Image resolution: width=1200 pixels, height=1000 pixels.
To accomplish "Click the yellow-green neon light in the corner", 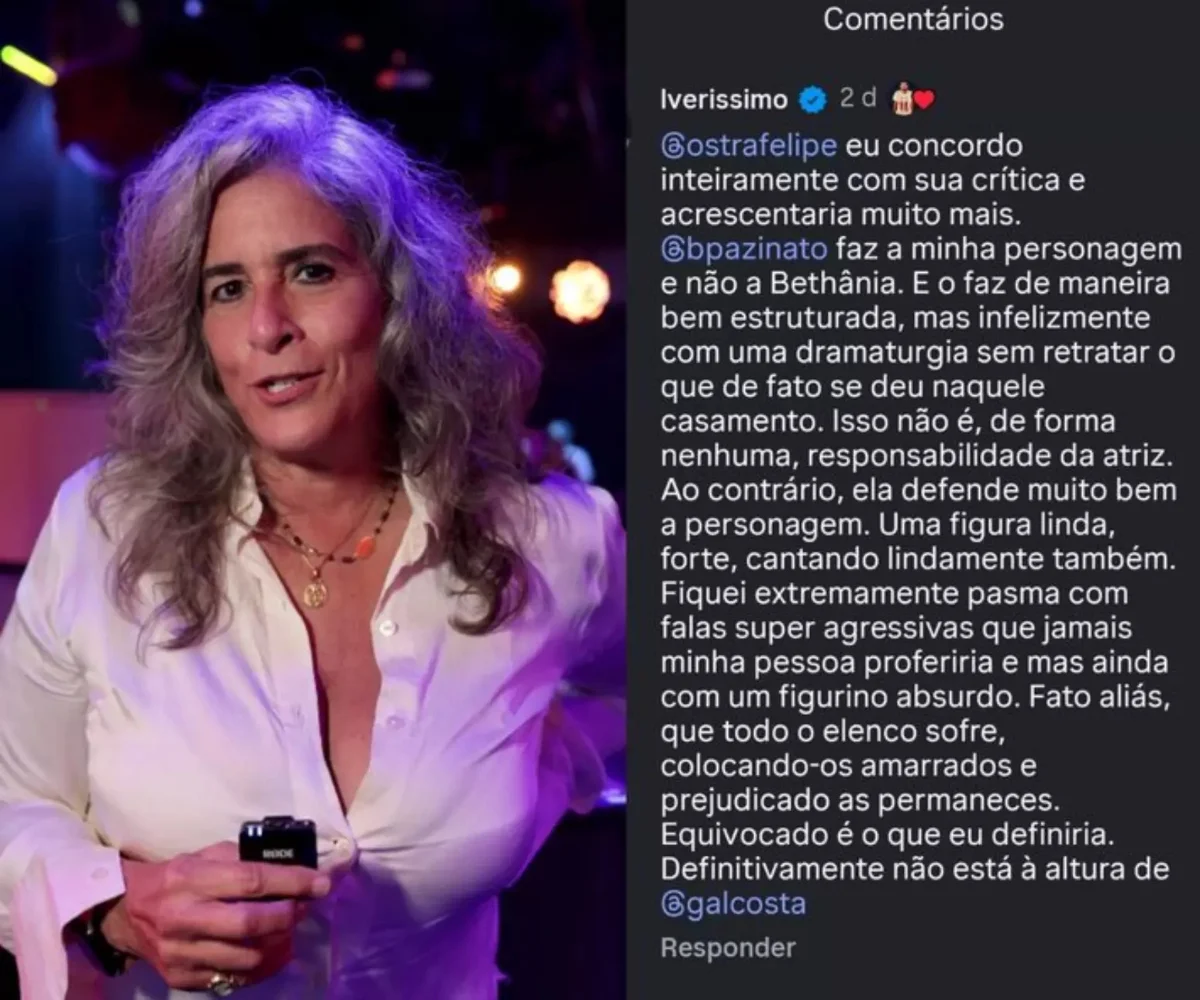I will [28, 65].
